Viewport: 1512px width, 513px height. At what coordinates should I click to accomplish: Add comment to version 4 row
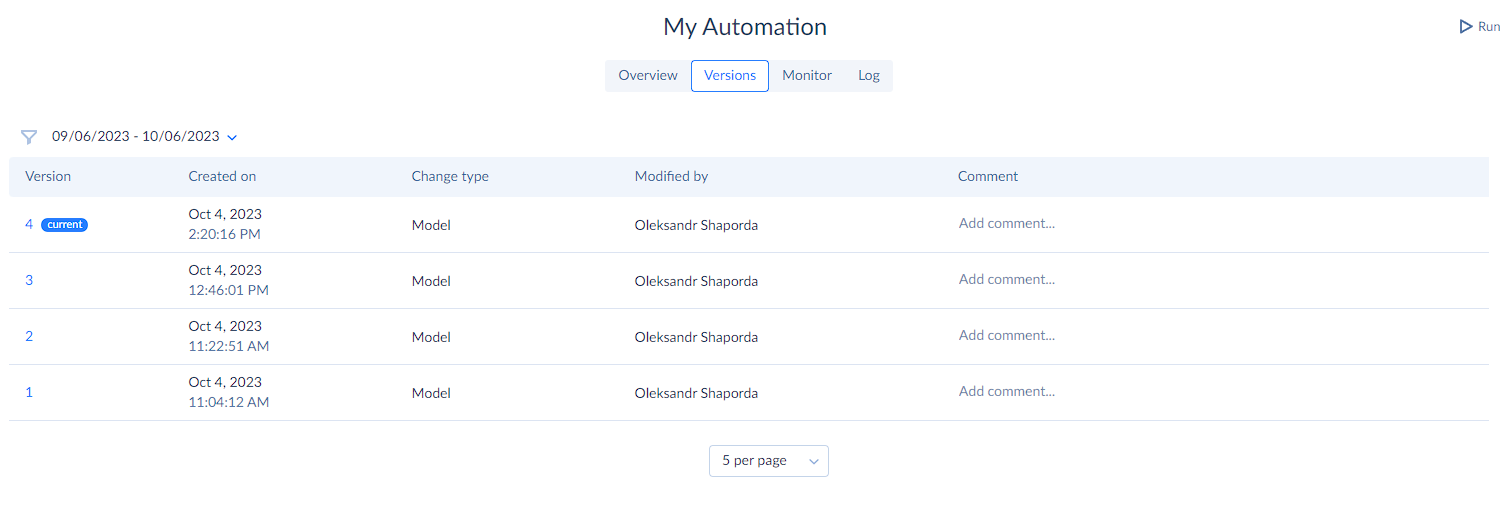click(x=1007, y=224)
